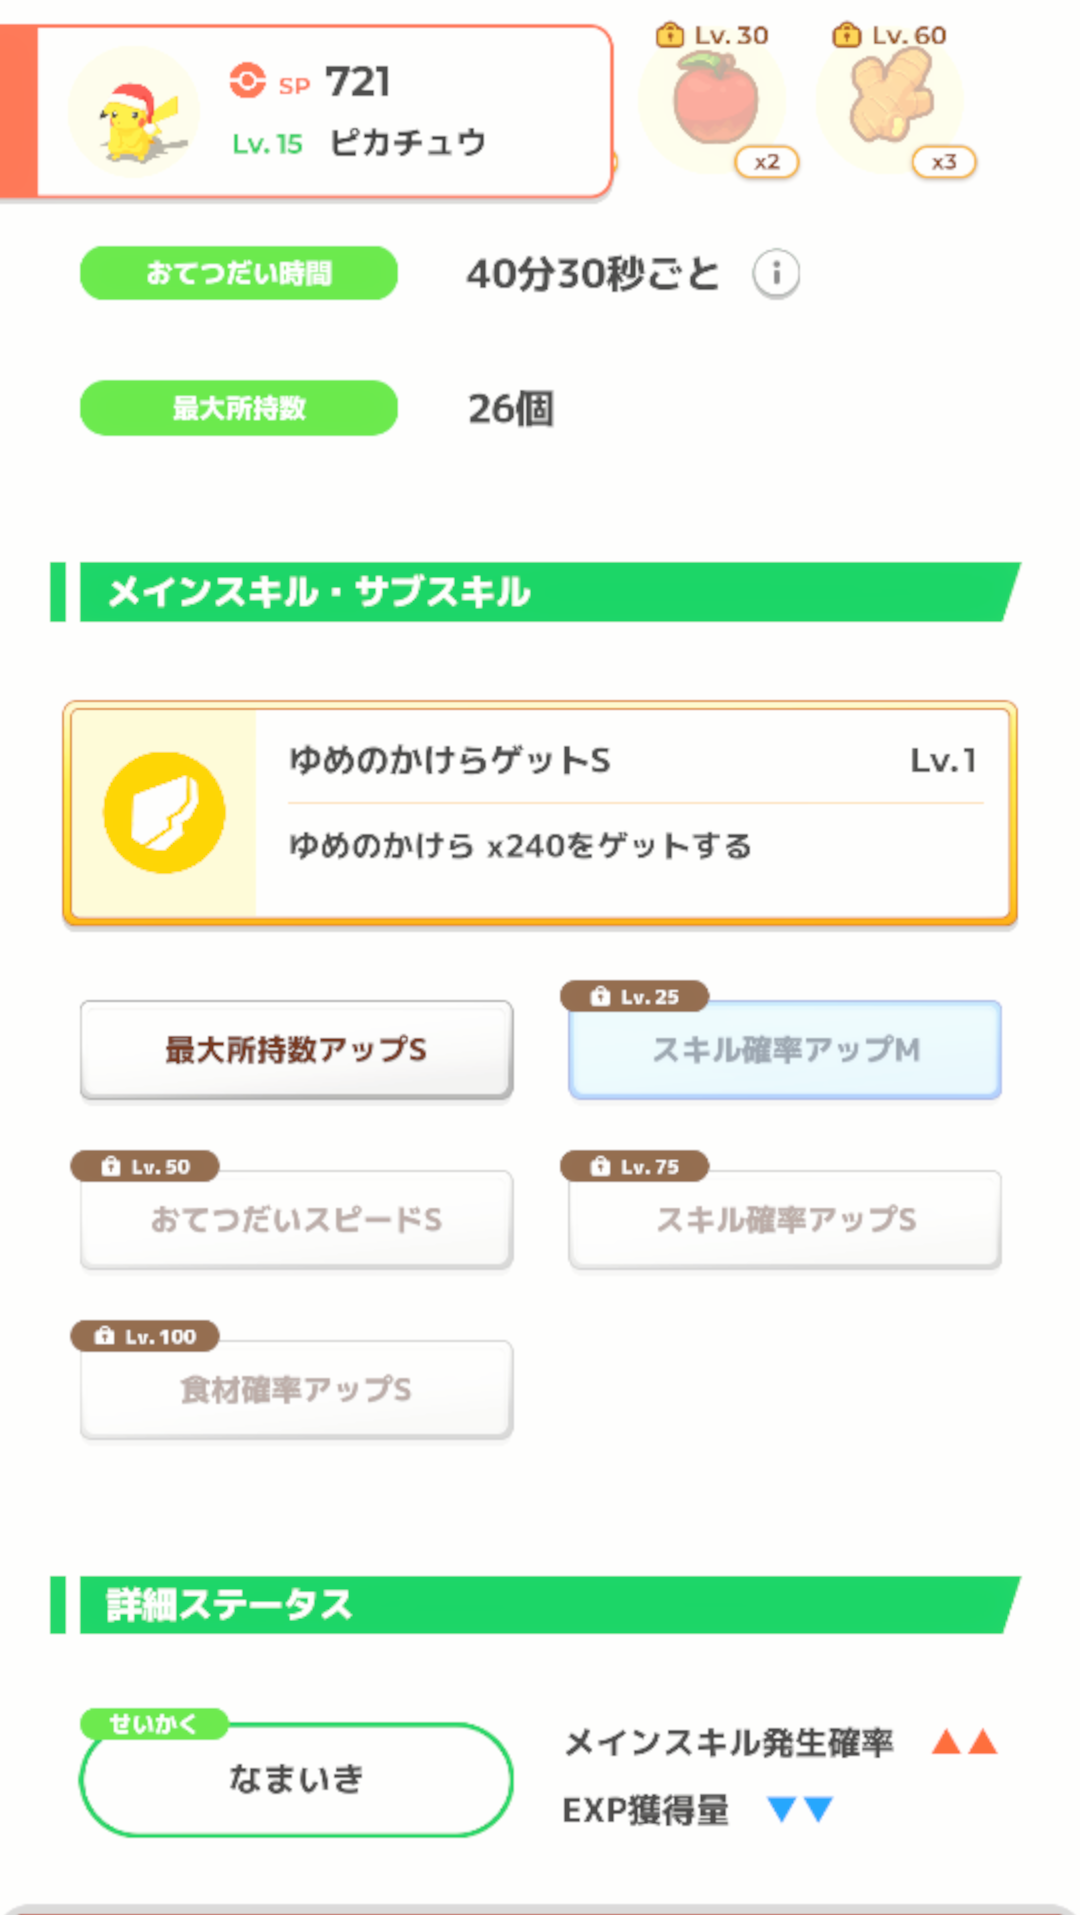Tap the blue down arrows for EXP gain

point(800,1809)
